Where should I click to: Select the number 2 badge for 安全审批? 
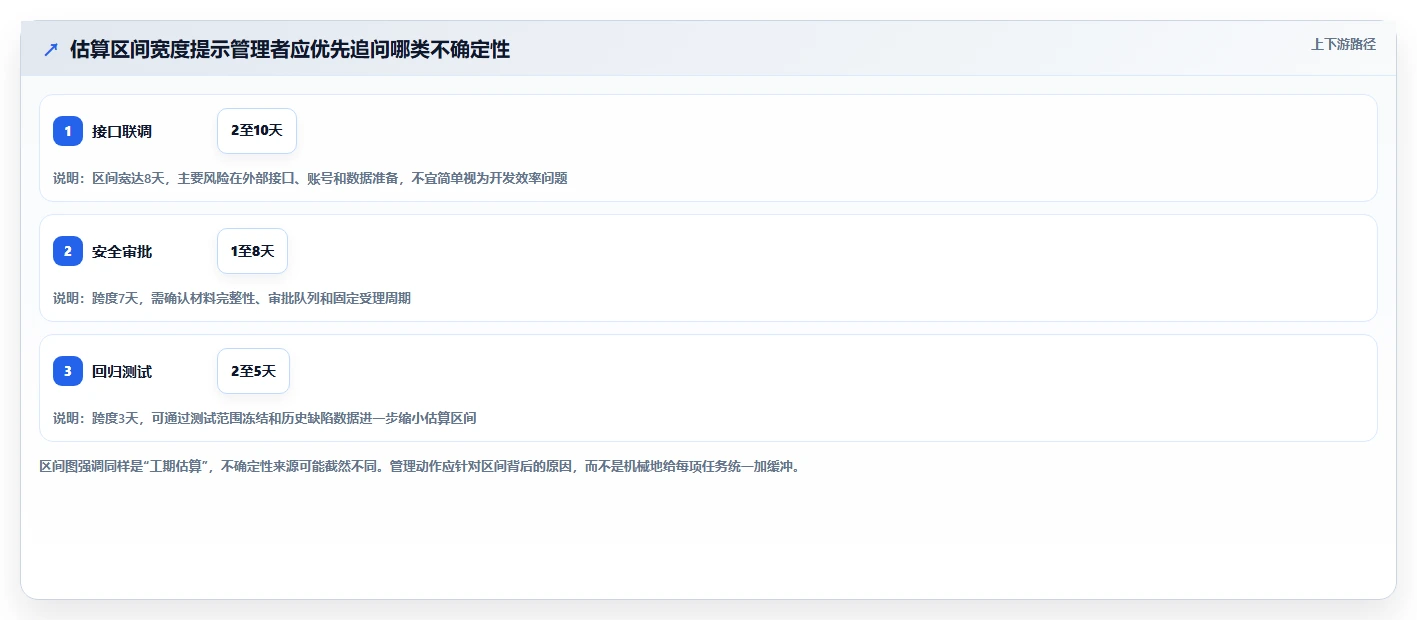click(x=68, y=251)
